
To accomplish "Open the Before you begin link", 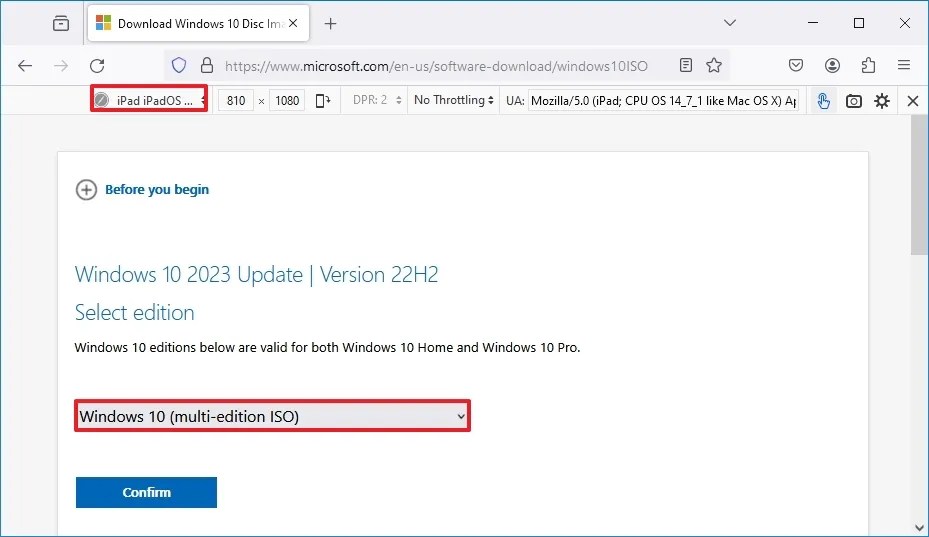I will 157,190.
